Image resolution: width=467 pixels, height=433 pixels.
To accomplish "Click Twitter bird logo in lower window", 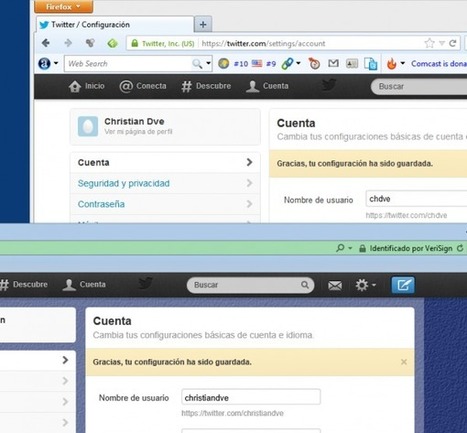I will tap(145, 284).
